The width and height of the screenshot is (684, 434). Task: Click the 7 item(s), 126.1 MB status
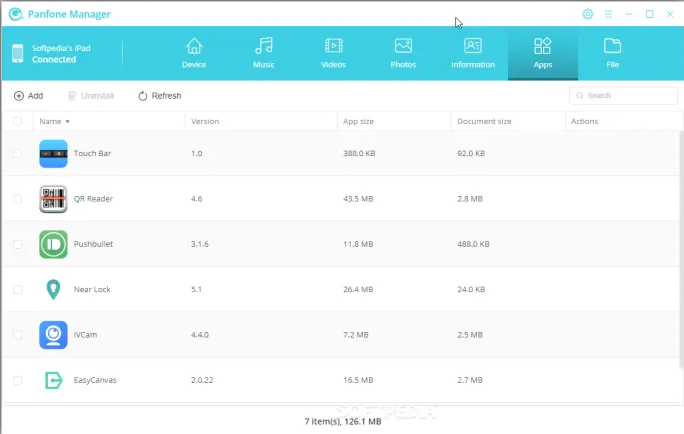343,421
